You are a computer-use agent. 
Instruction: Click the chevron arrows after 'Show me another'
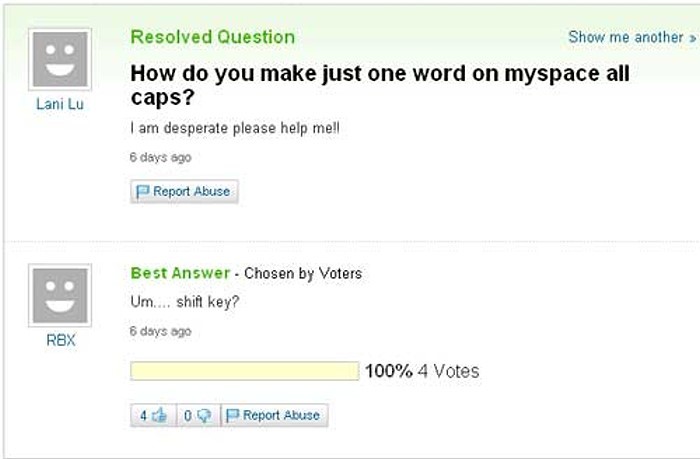coord(692,38)
